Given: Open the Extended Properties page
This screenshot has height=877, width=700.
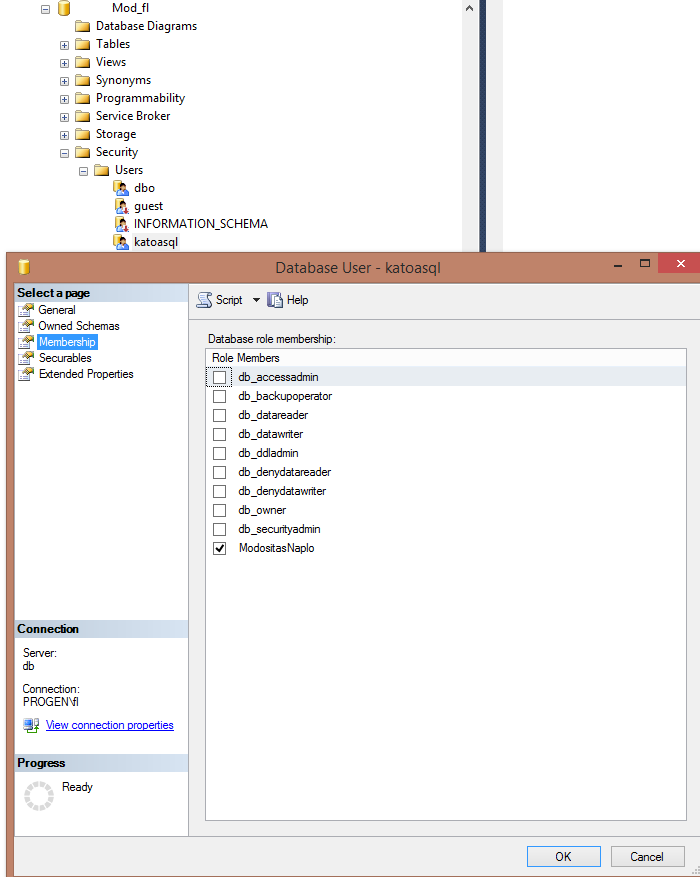Looking at the screenshot, I should [x=86, y=374].
